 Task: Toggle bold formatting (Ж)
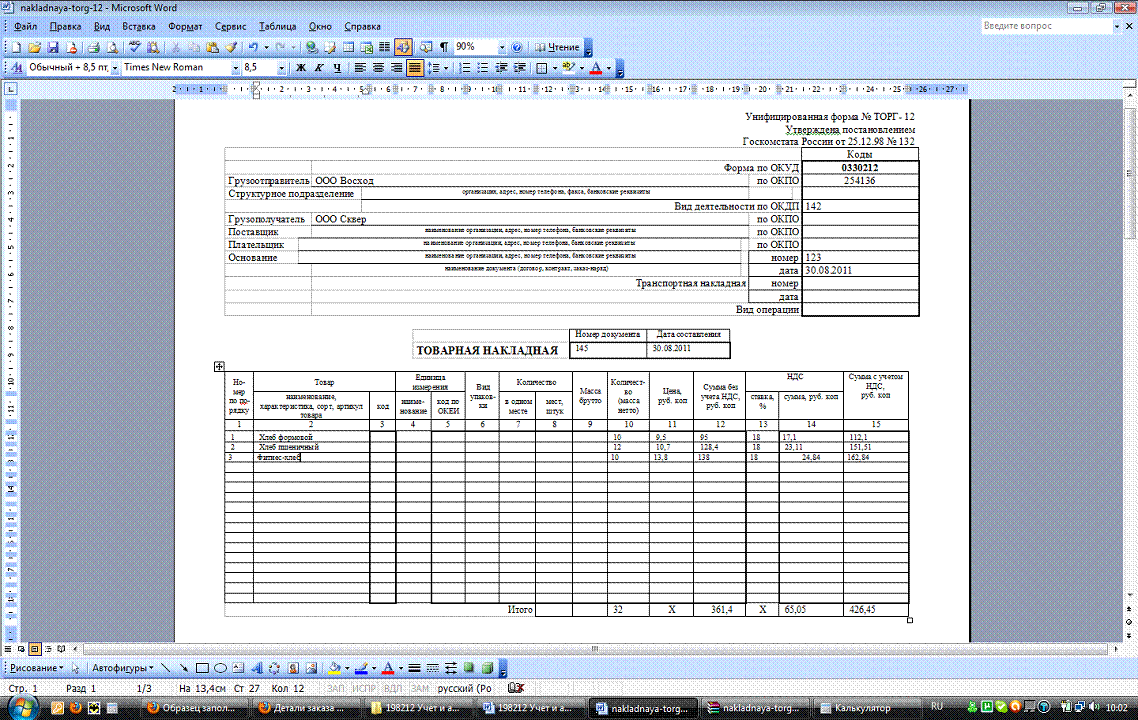(301, 68)
